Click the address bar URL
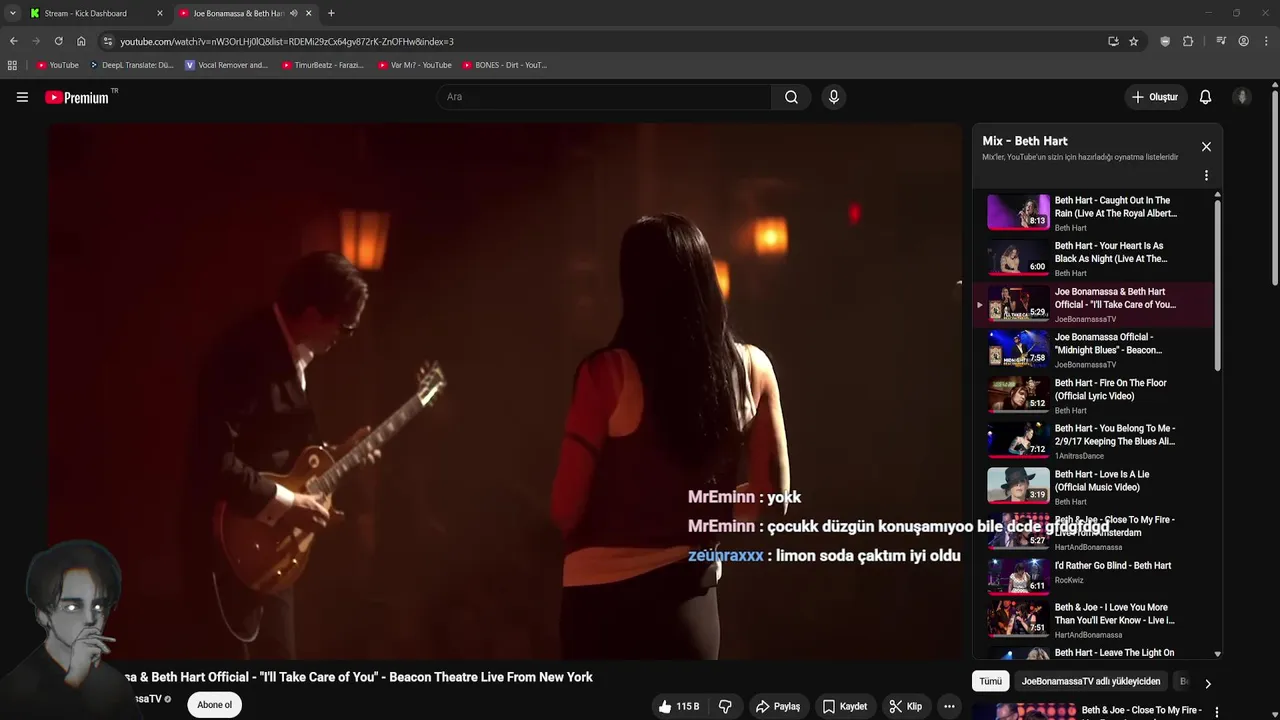The width and height of the screenshot is (1280, 720). (287, 41)
